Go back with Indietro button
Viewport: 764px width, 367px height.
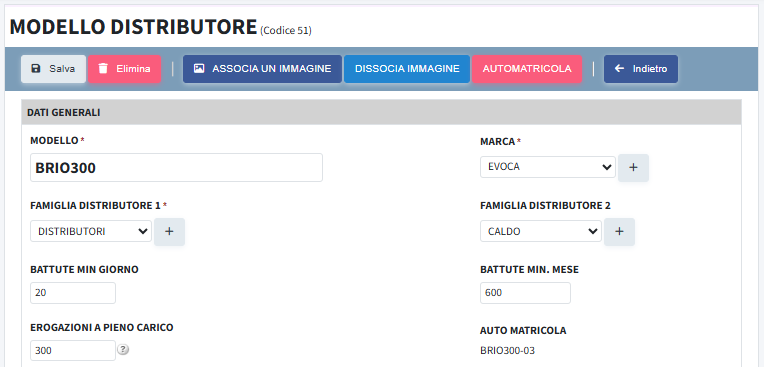[641, 69]
